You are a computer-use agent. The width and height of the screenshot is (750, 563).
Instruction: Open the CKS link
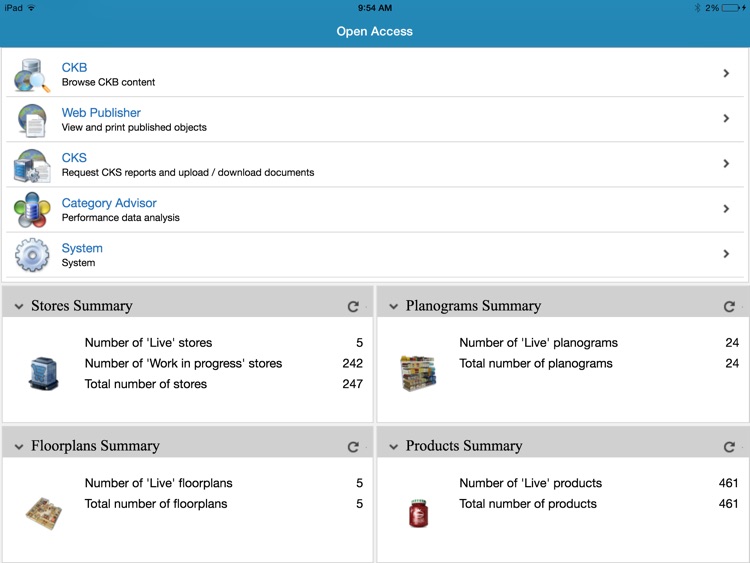[x=74, y=157]
